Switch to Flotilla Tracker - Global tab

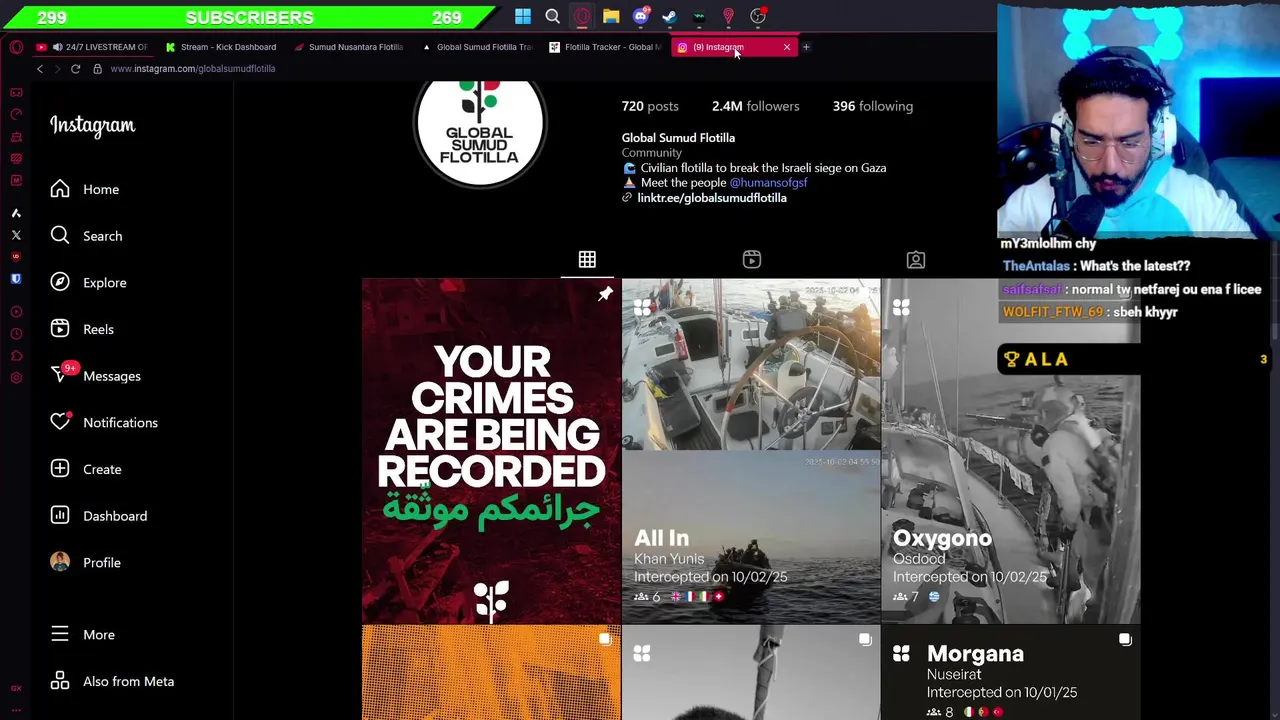point(605,47)
